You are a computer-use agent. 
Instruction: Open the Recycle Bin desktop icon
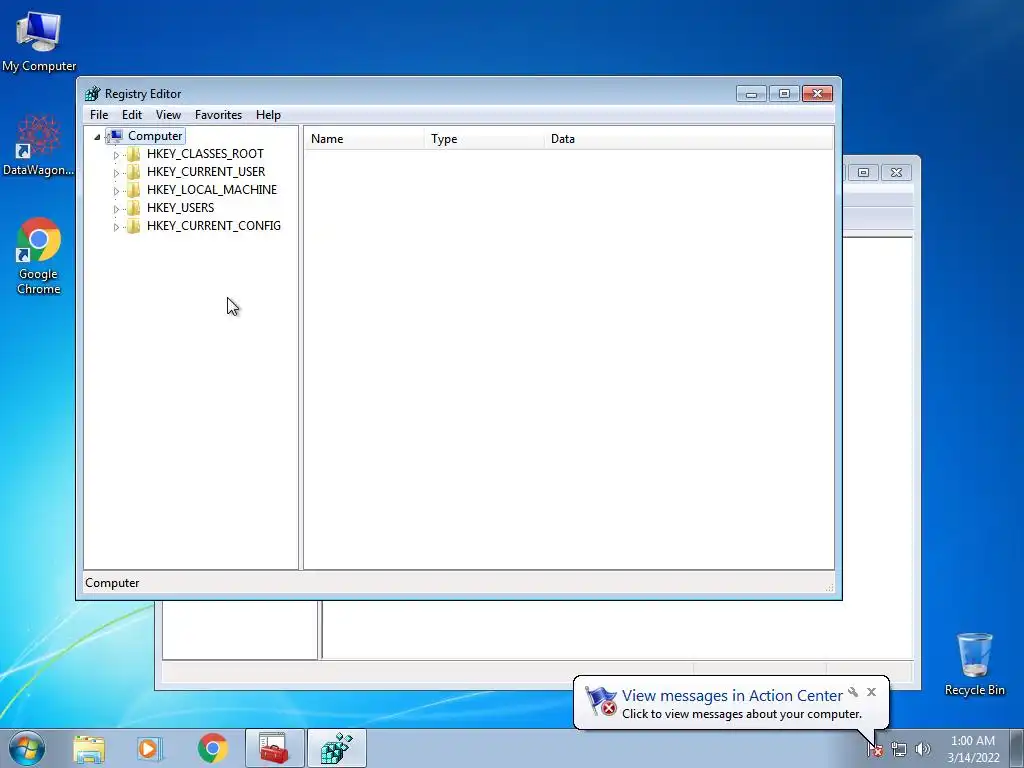974,664
